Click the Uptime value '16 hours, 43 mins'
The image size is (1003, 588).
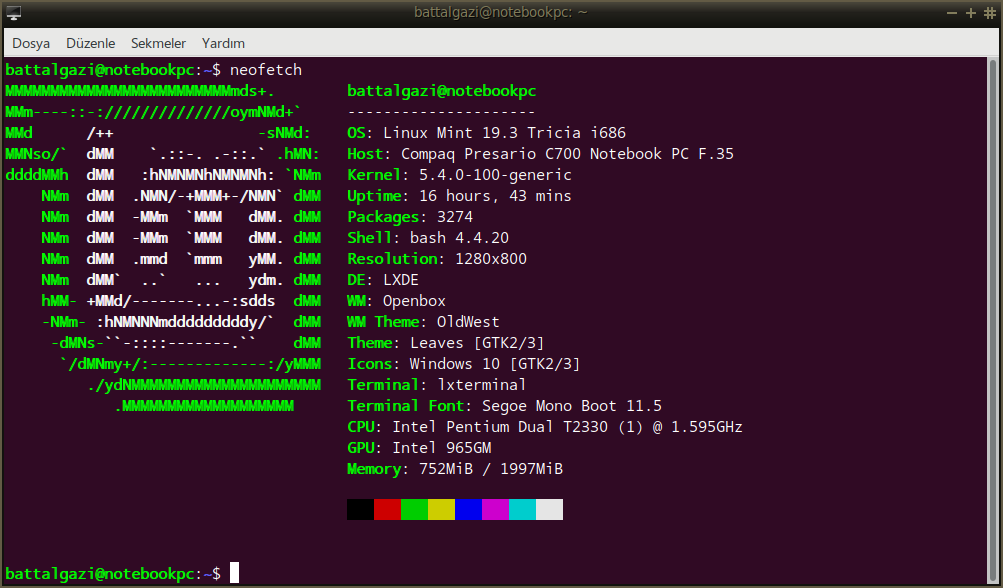(x=495, y=196)
